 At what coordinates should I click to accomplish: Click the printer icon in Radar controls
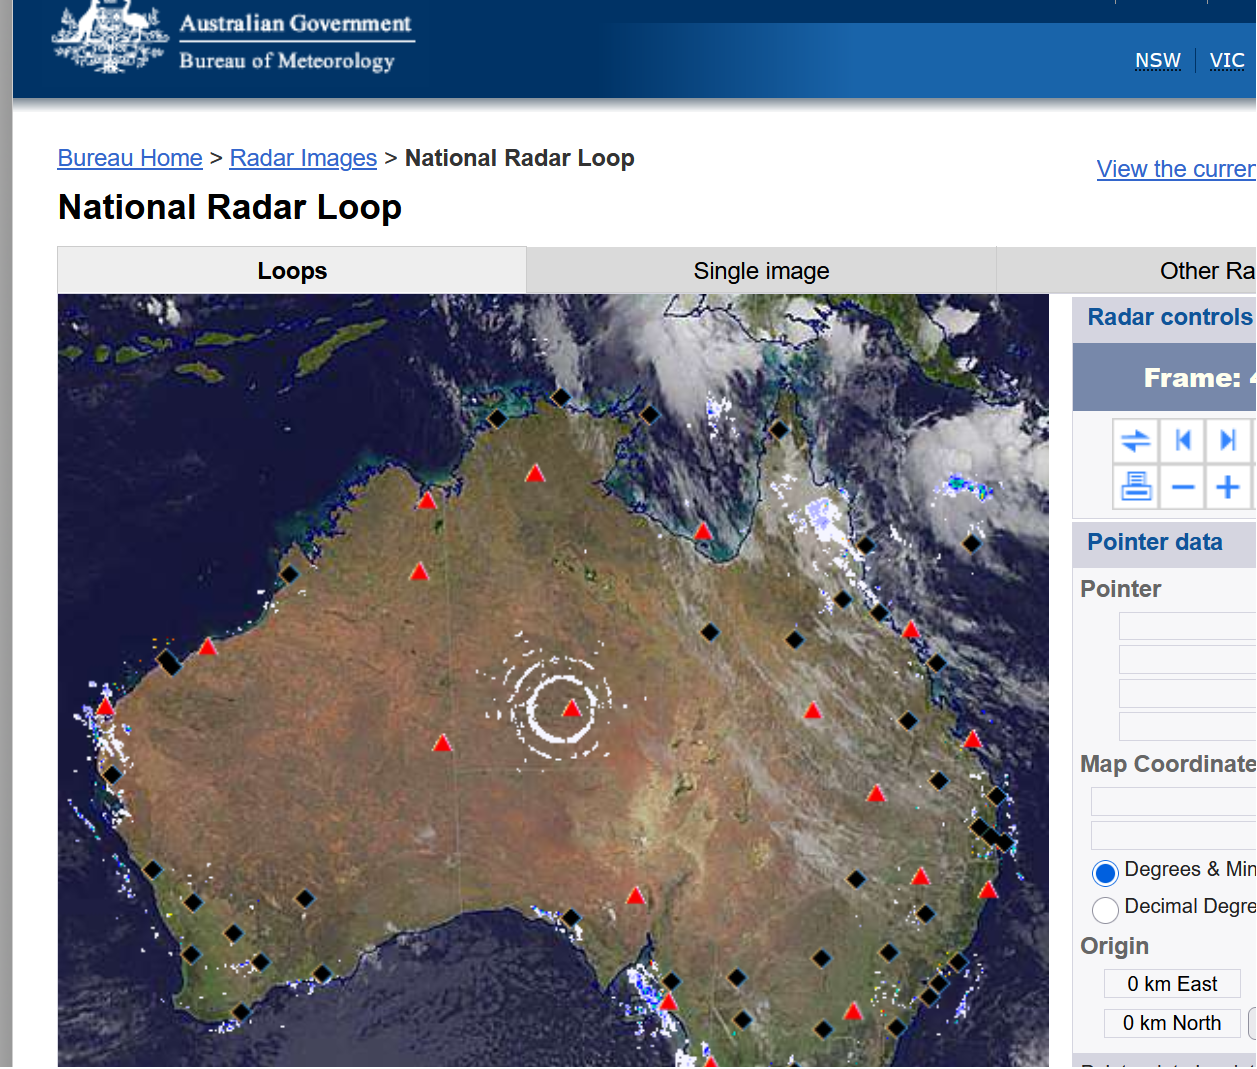[1136, 487]
